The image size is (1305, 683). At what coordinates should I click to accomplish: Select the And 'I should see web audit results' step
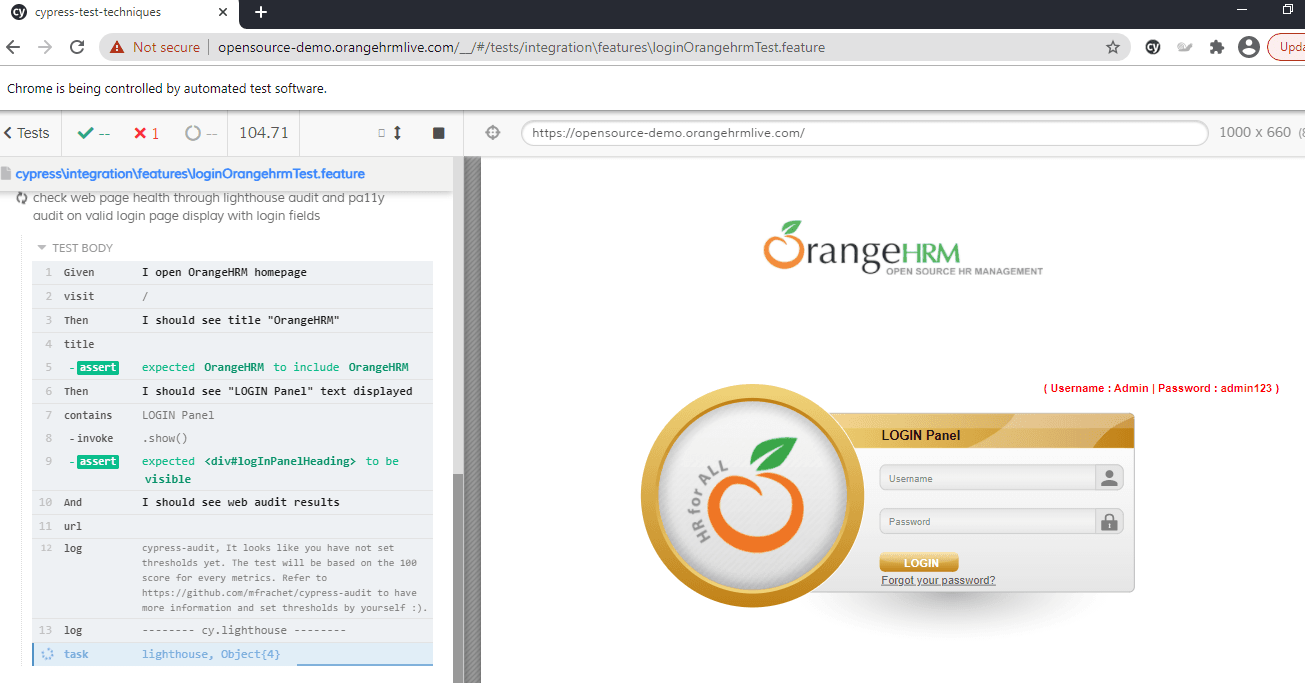click(232, 502)
